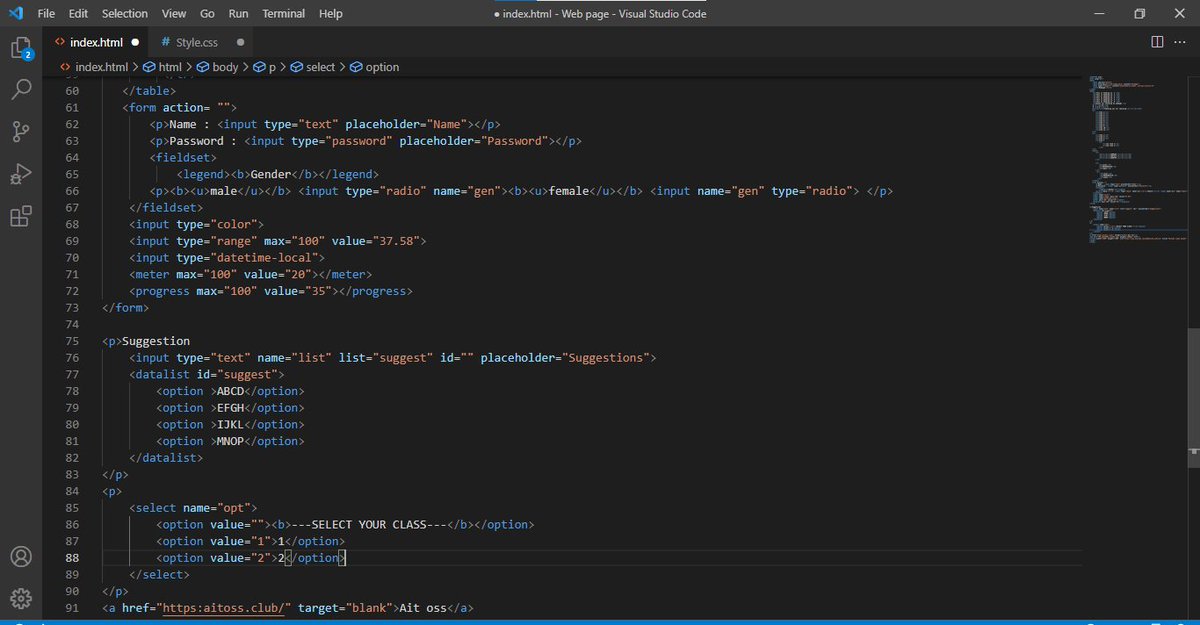Click the closing </datalist> tag on line 82
This screenshot has height=625, width=1200.
tap(166, 458)
